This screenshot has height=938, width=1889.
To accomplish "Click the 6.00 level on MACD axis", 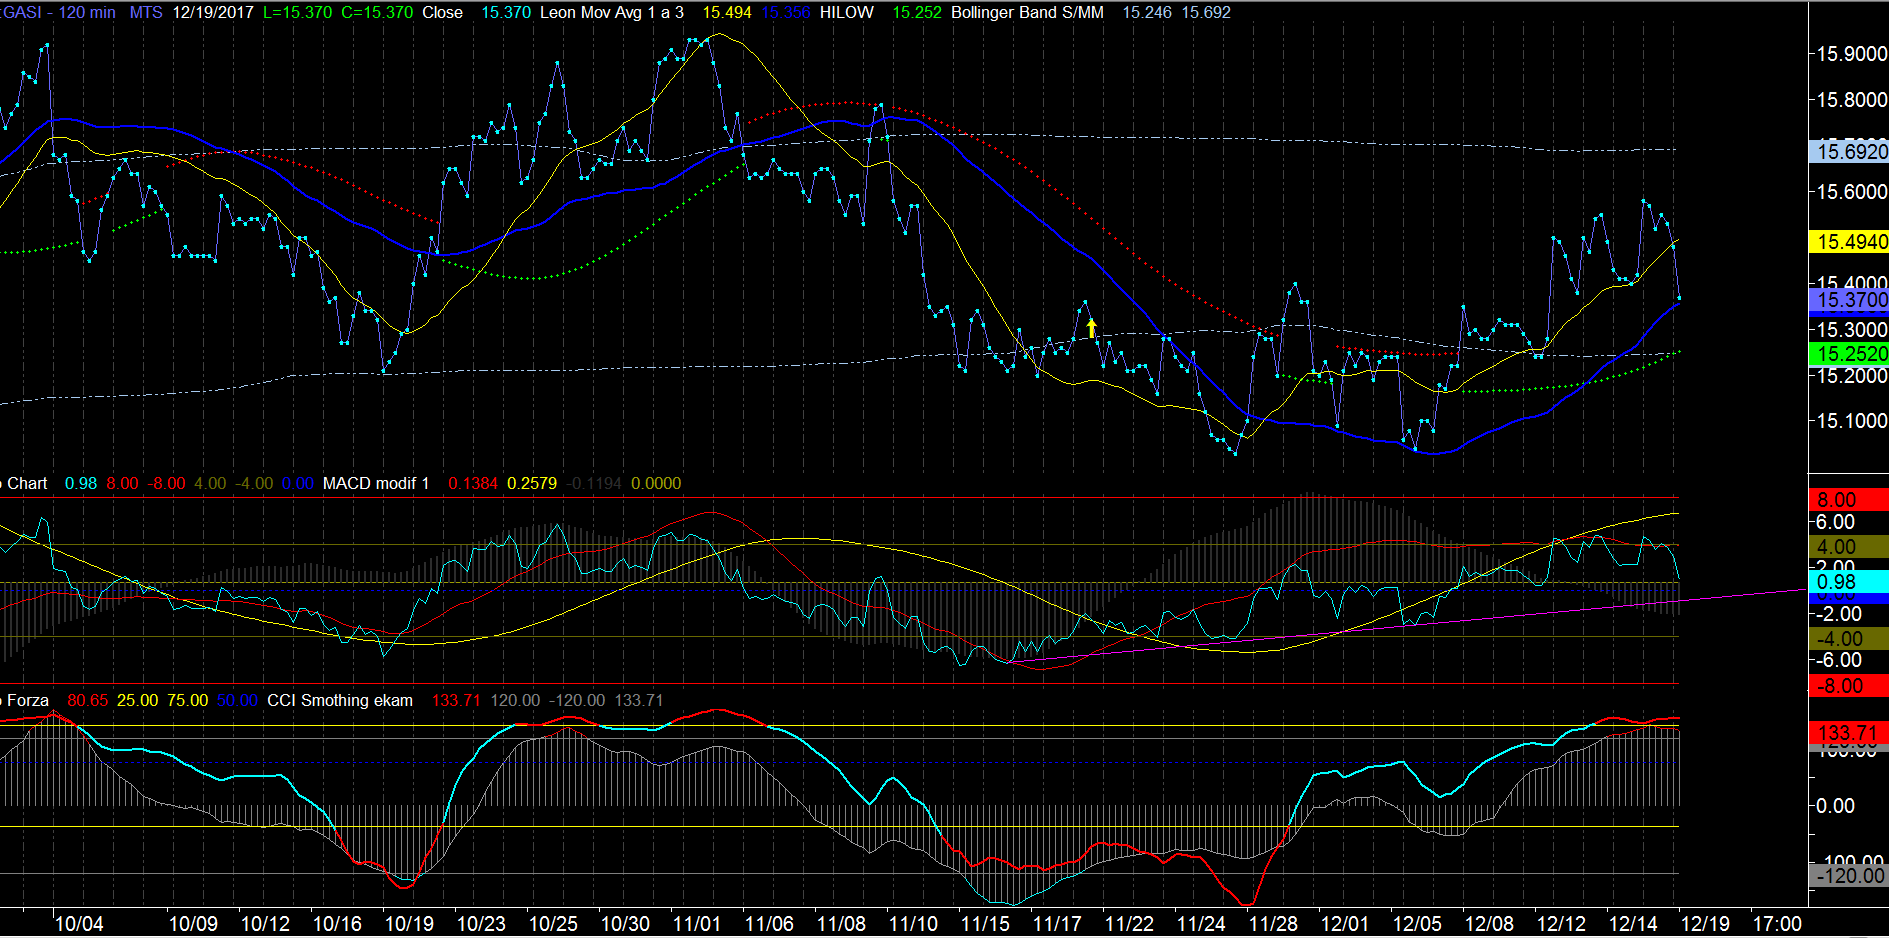I will coord(1836,522).
